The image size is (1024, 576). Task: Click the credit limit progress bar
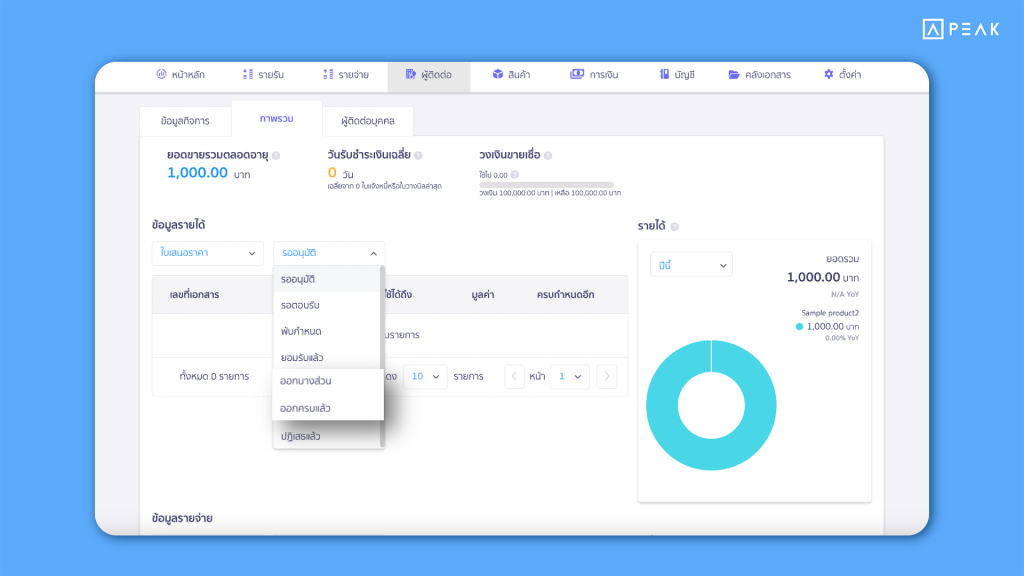(x=546, y=185)
